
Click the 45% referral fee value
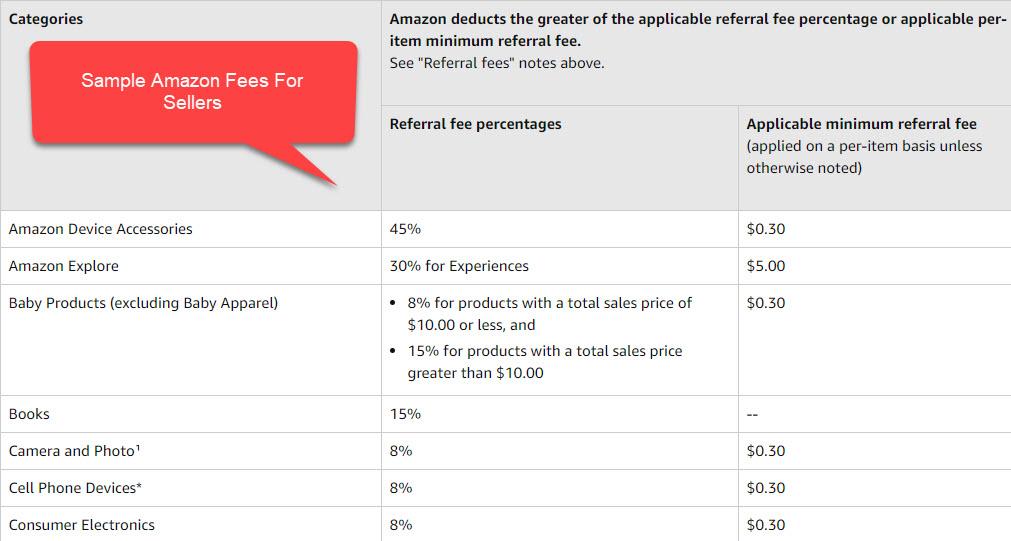tap(405, 229)
